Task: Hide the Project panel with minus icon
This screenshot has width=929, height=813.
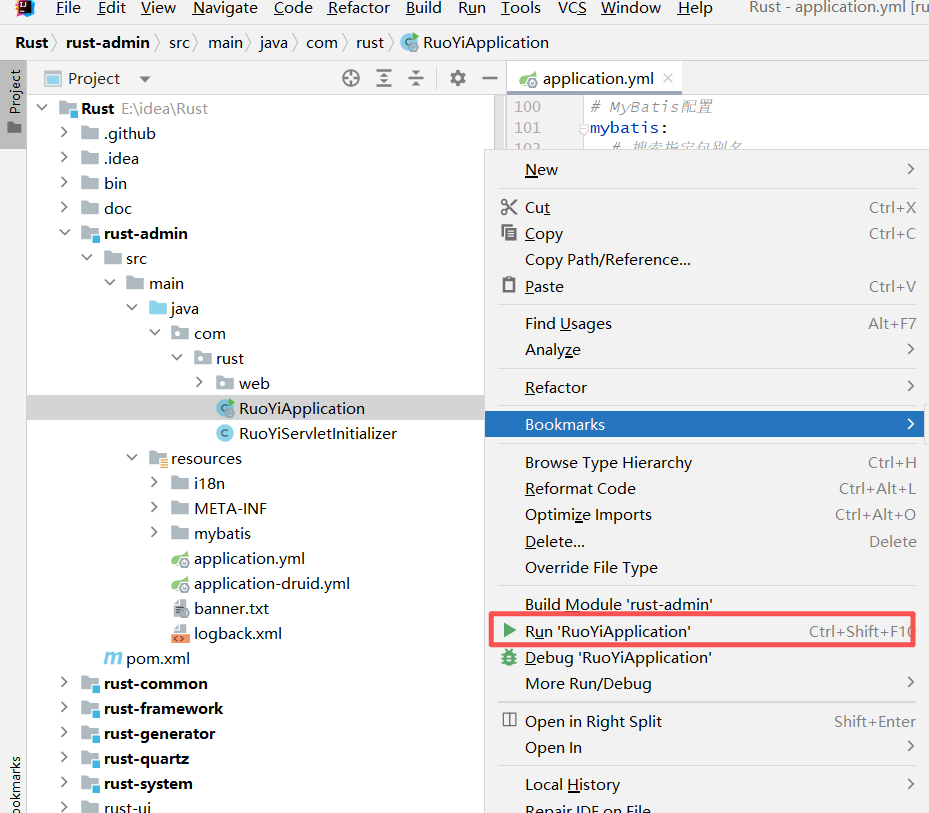Action: coord(490,78)
